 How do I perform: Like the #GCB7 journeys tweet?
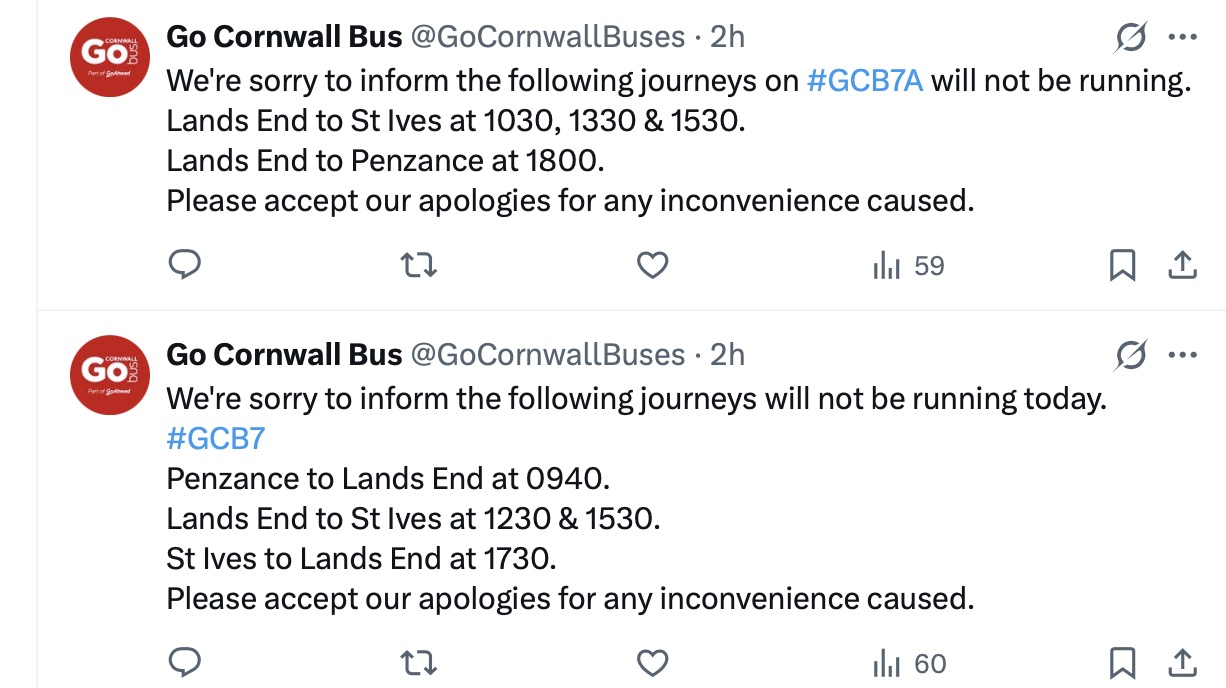pyautogui.click(x=653, y=662)
